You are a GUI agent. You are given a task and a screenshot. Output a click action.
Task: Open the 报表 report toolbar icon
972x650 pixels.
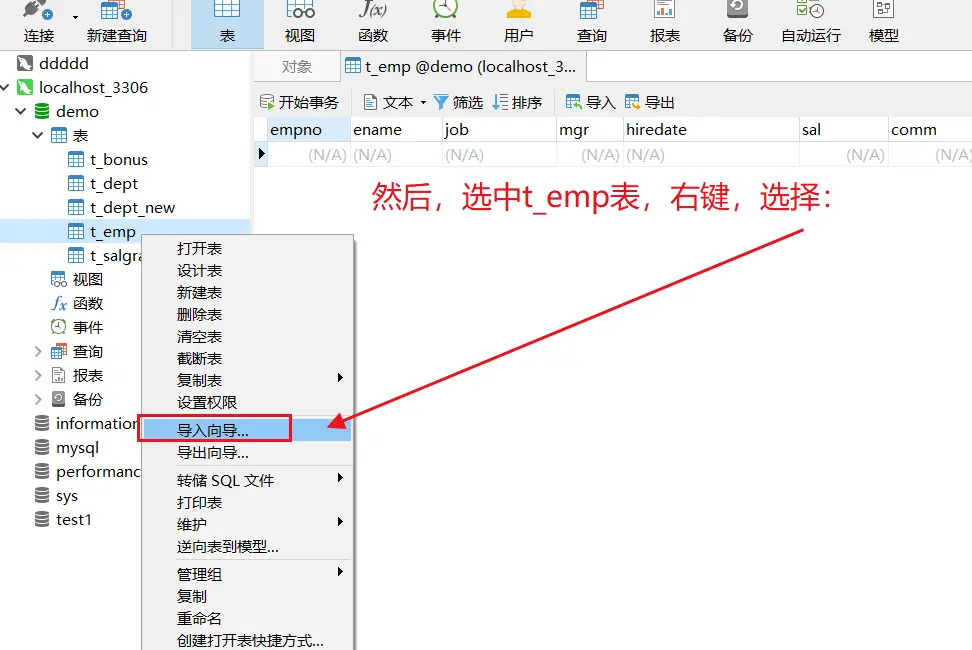[x=665, y=22]
